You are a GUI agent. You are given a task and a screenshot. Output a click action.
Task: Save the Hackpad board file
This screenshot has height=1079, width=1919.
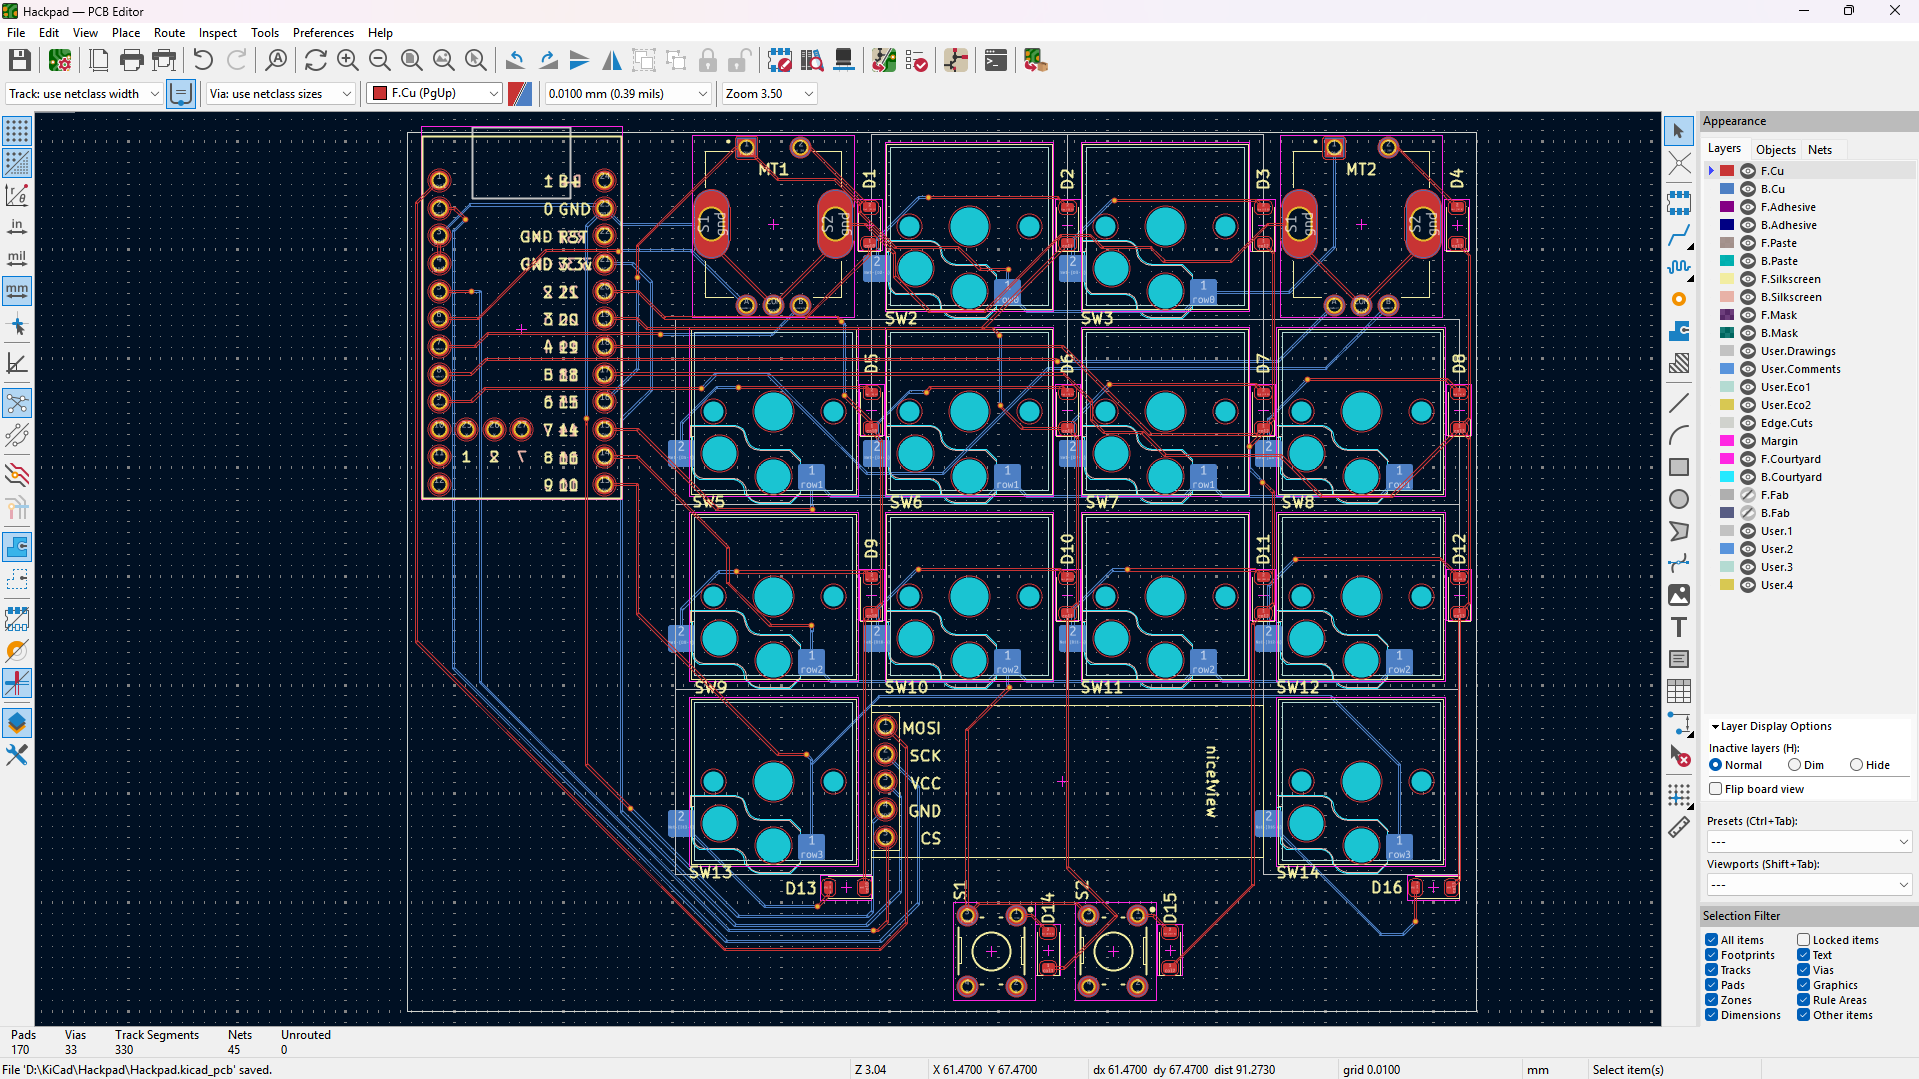point(19,60)
